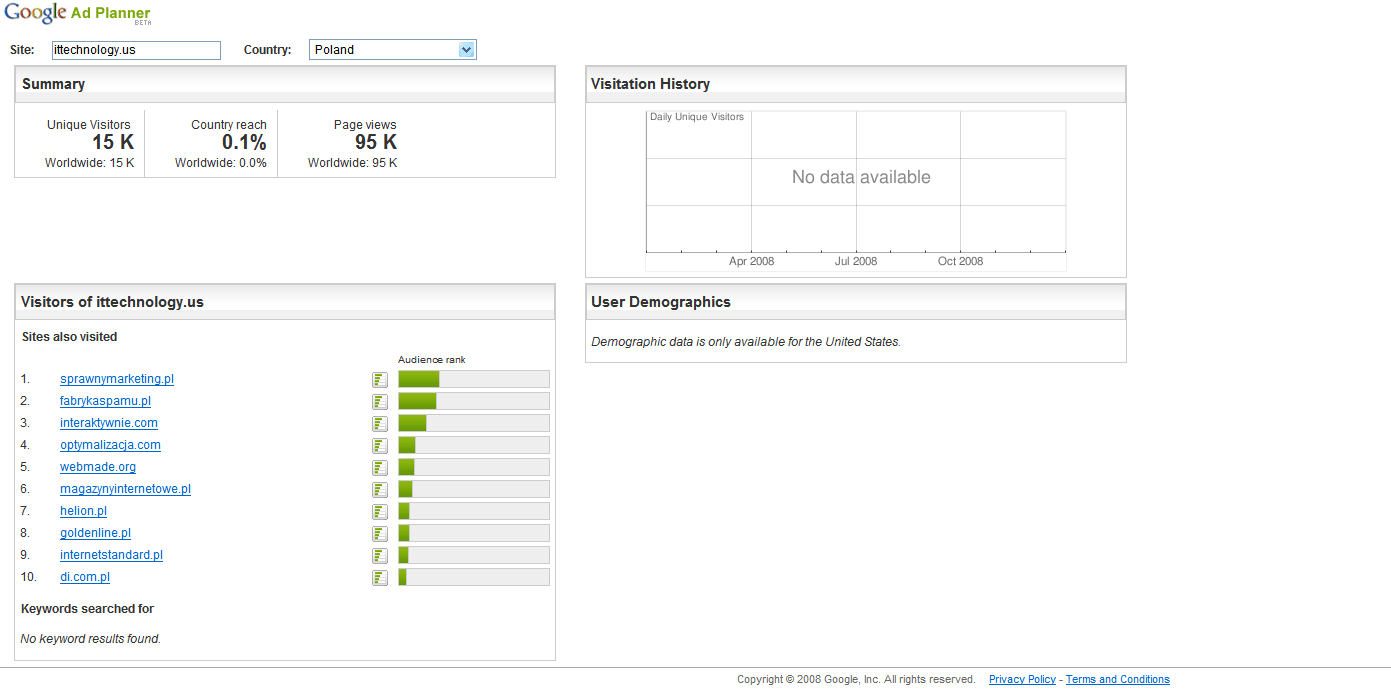Open site profile icon for internetstandard.pl

(x=380, y=555)
